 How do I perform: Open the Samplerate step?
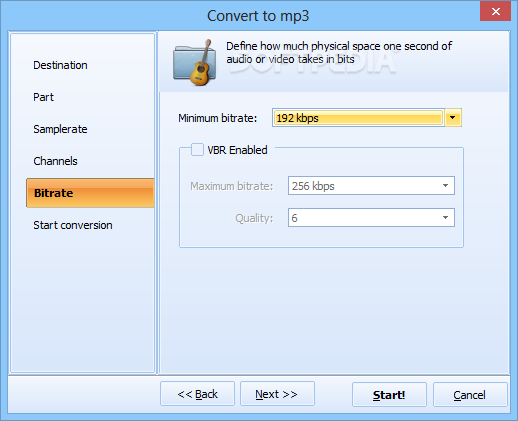point(60,129)
